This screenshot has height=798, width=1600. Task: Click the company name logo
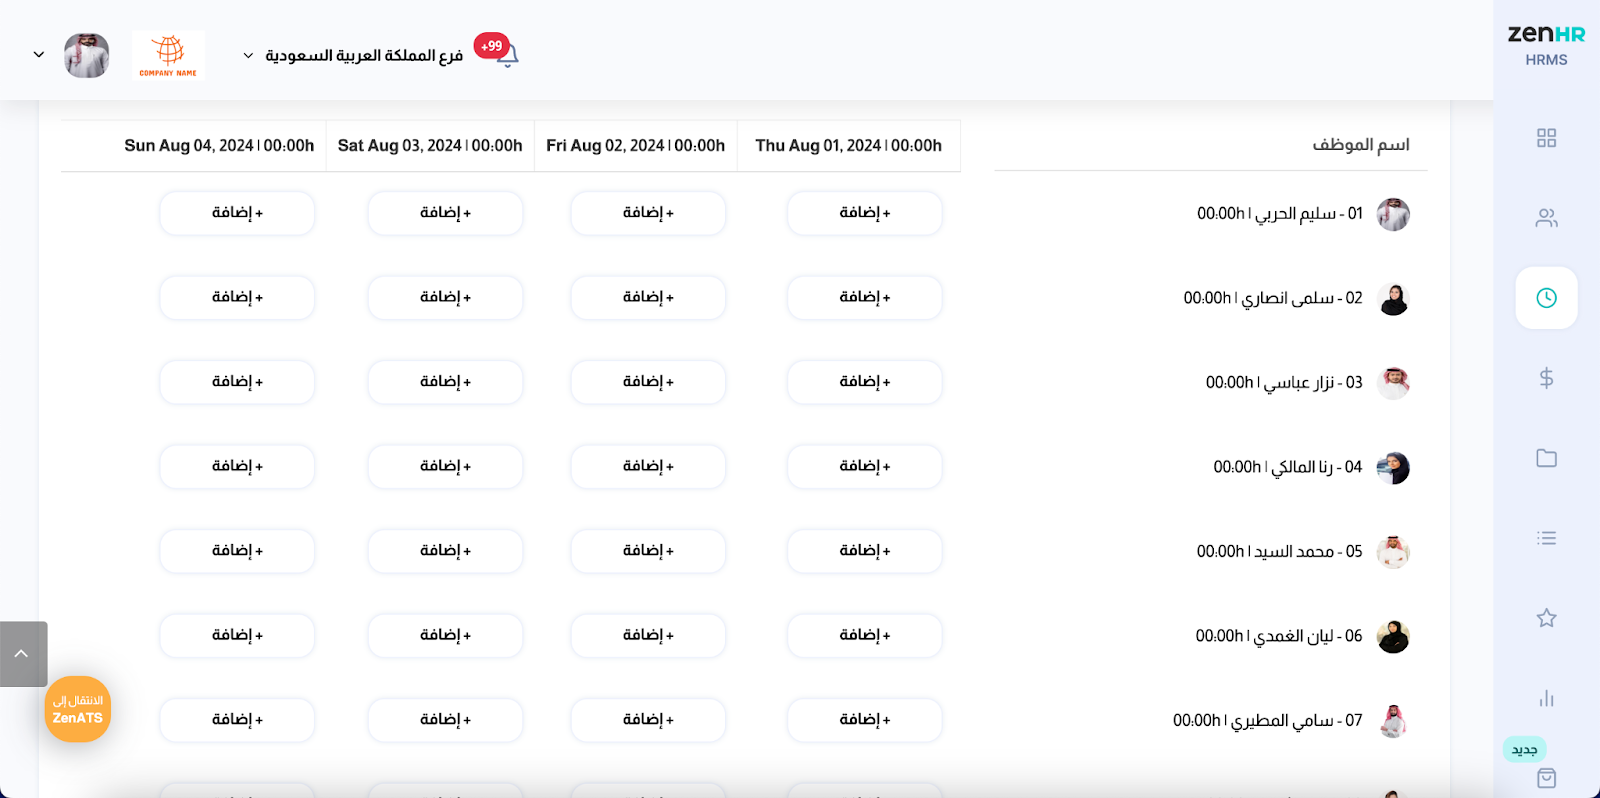[168, 55]
